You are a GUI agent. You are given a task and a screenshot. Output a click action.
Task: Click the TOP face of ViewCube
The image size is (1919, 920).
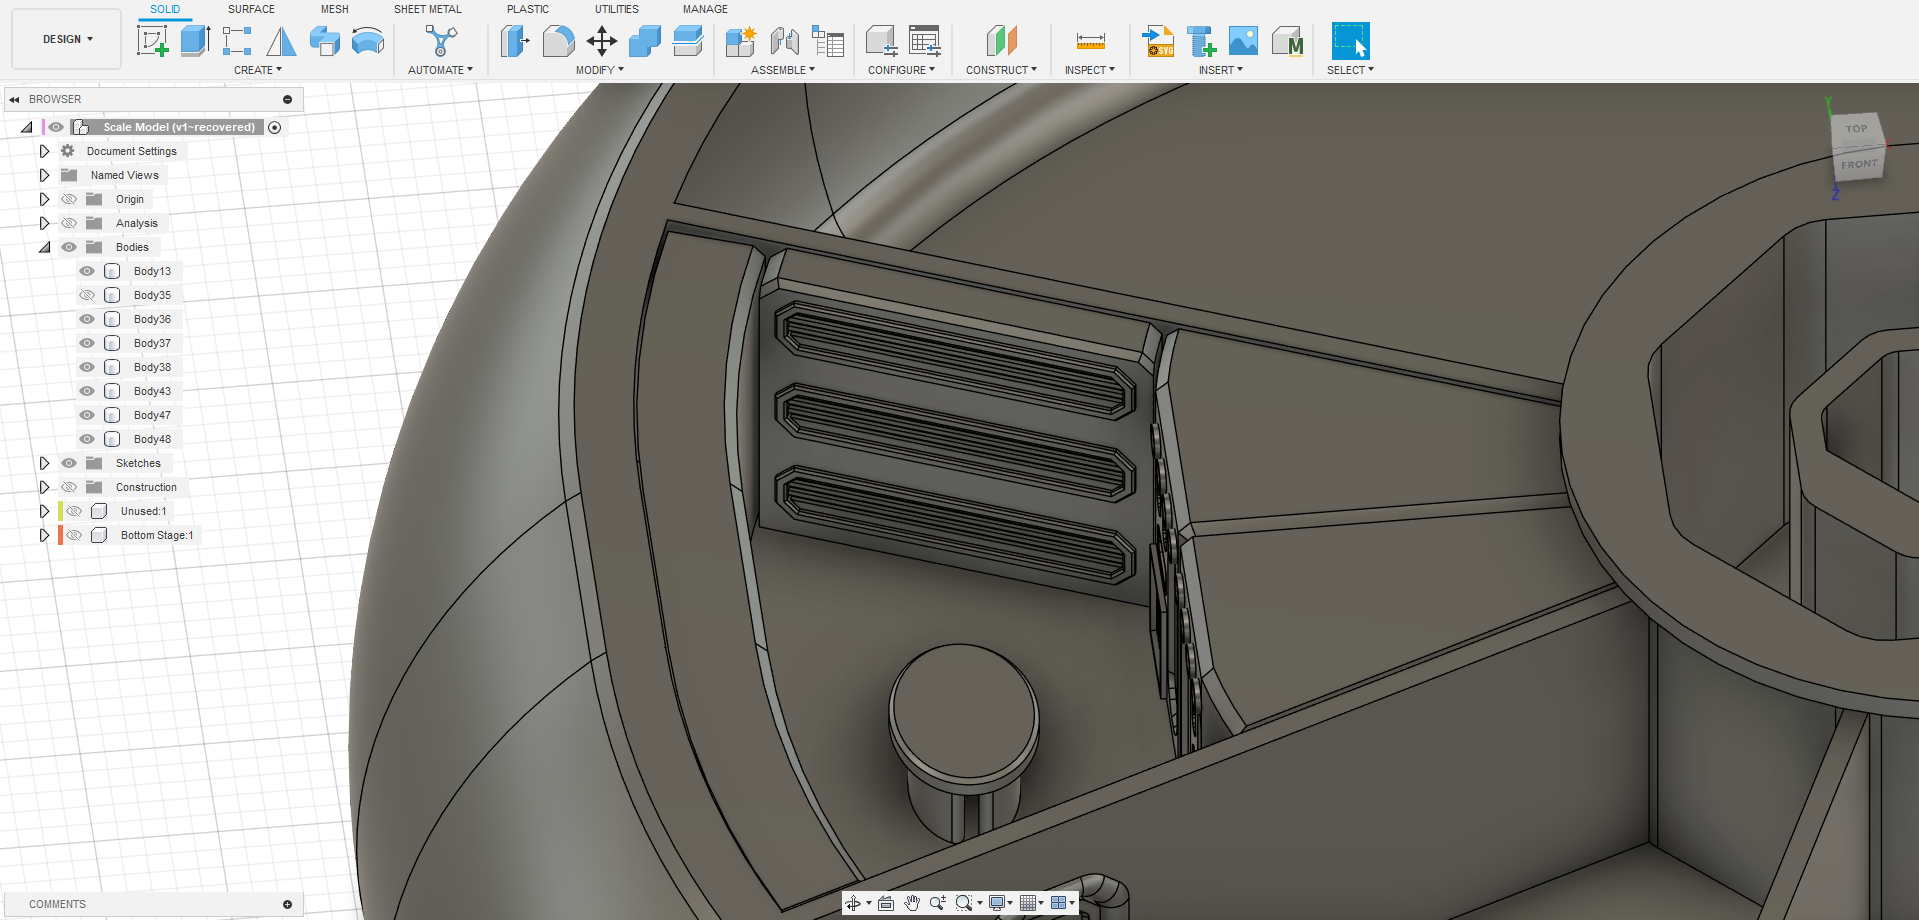point(1856,129)
